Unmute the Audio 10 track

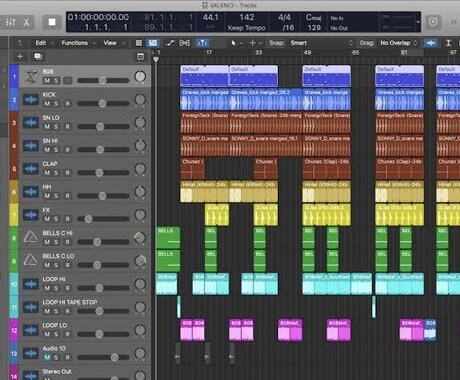tap(47, 357)
